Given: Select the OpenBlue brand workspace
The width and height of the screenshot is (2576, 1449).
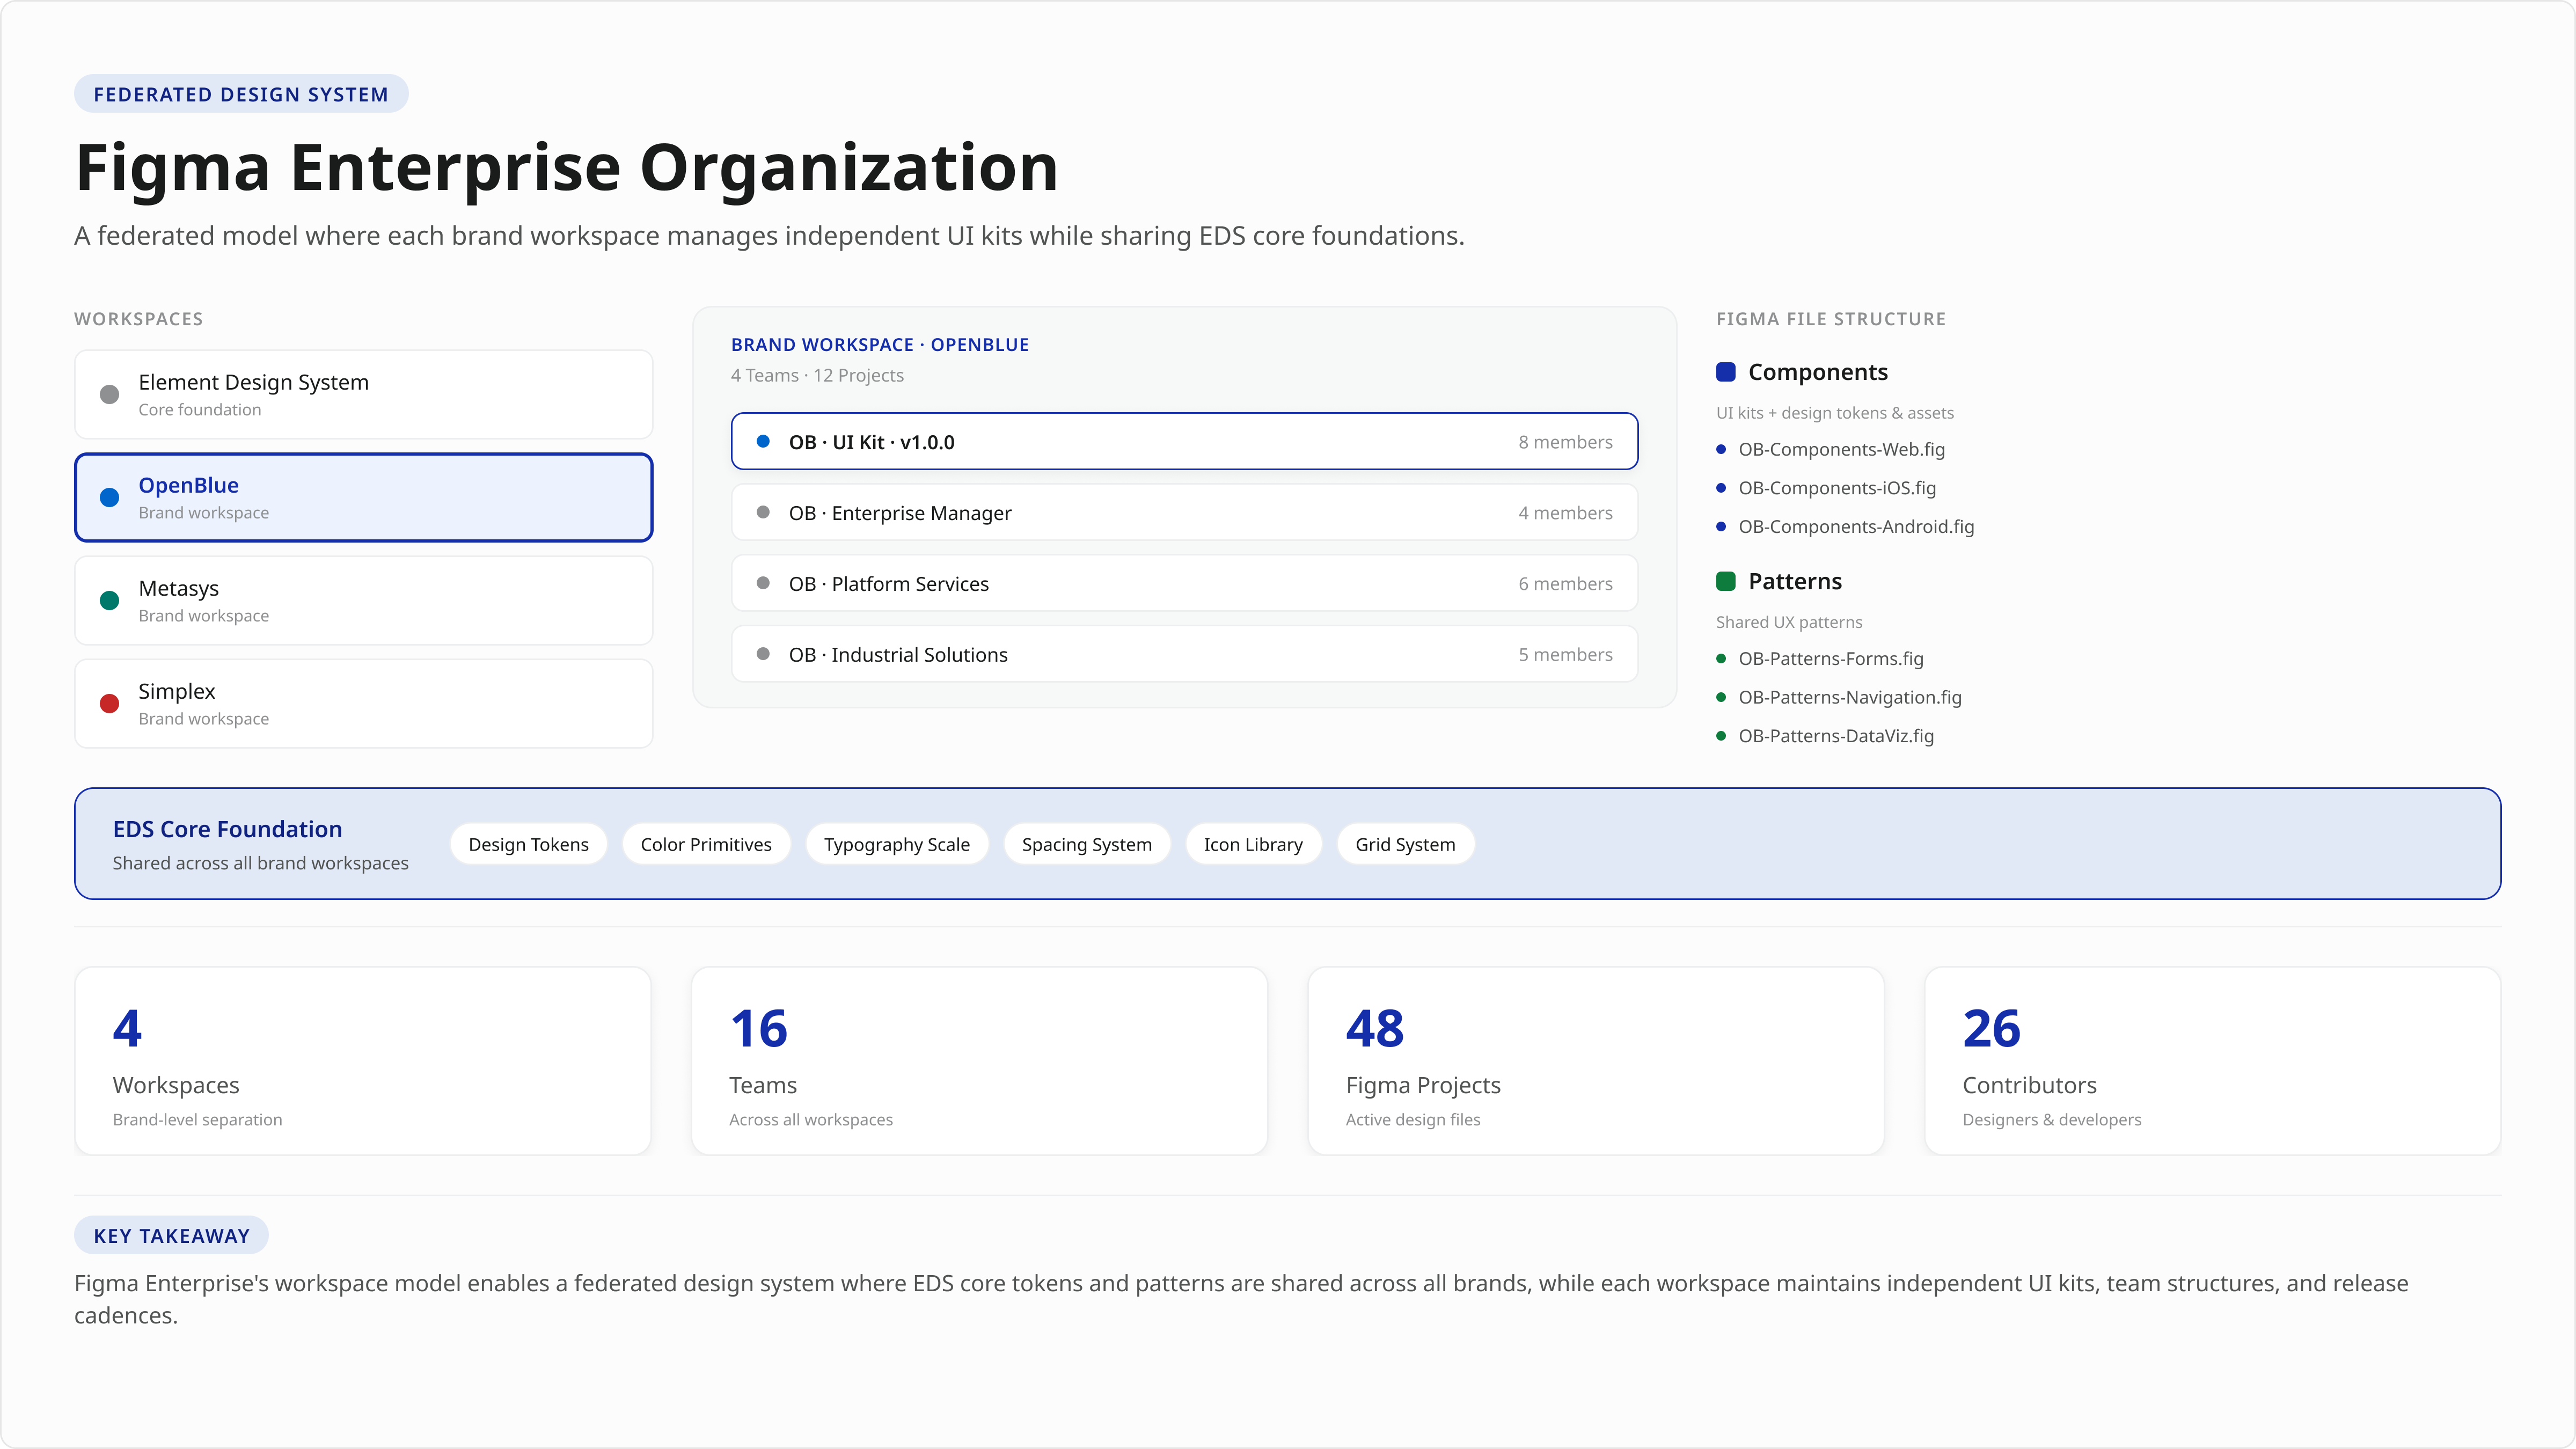Looking at the screenshot, I should point(364,497).
